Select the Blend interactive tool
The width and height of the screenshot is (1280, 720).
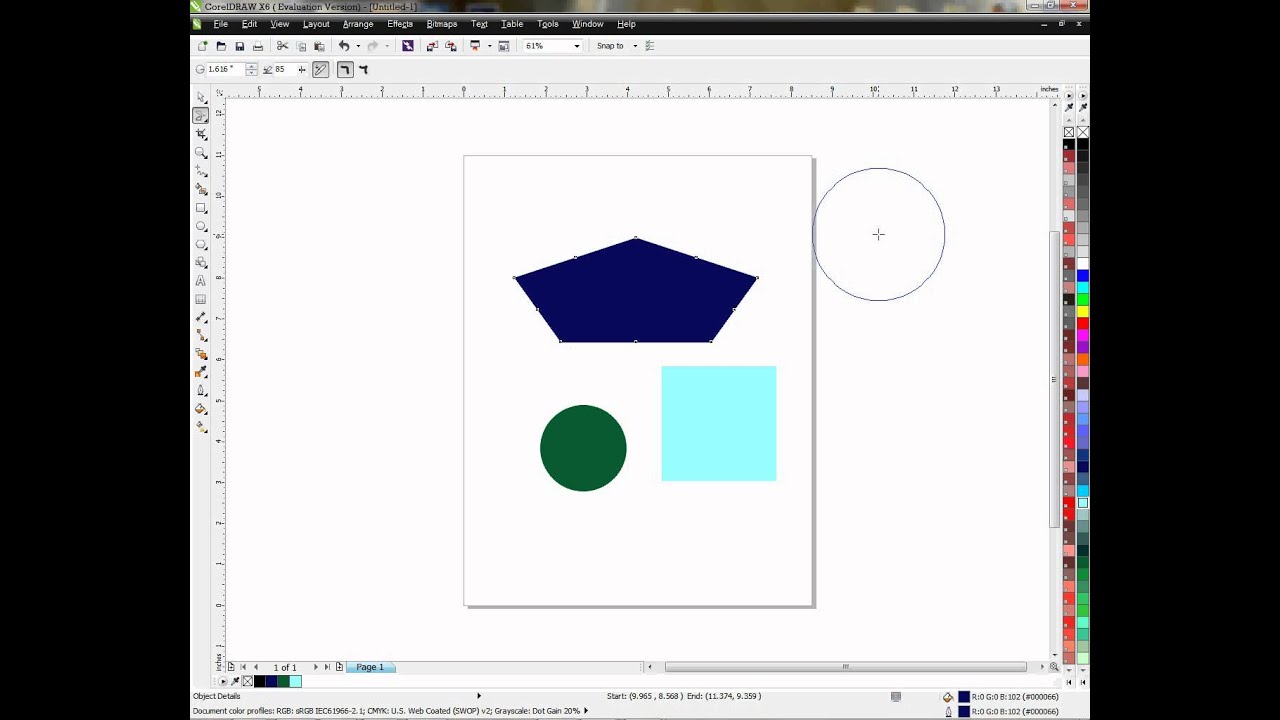pyautogui.click(x=201, y=354)
